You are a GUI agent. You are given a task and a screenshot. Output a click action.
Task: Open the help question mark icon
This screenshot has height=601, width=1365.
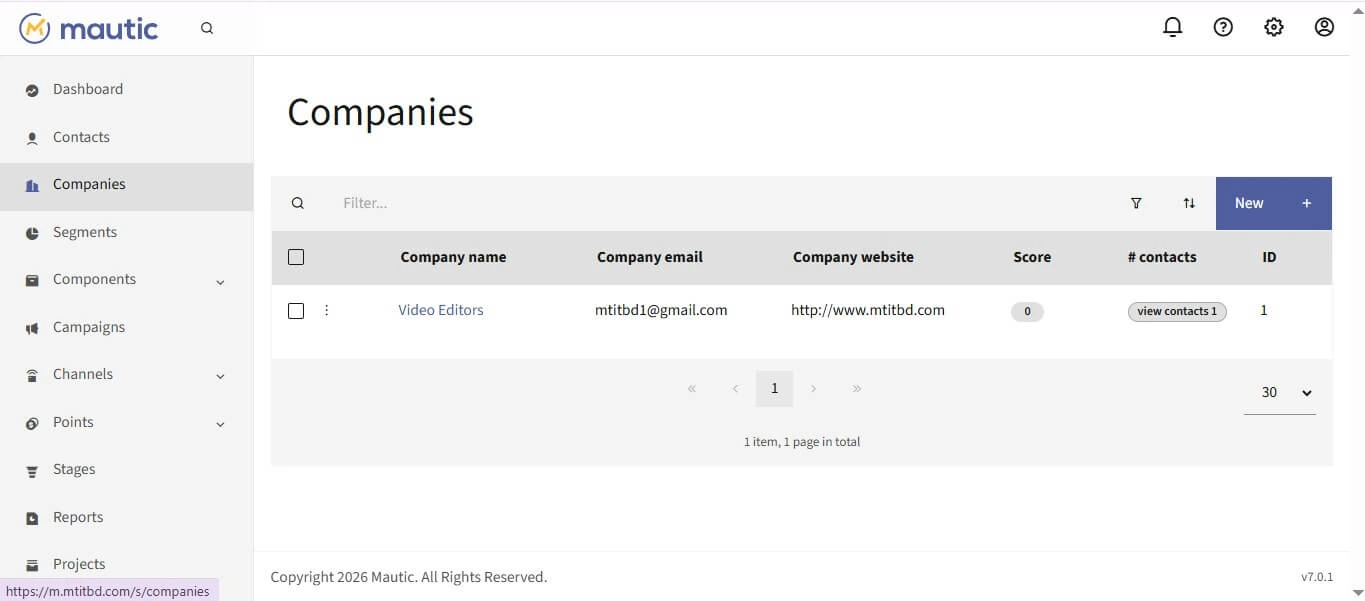click(1223, 27)
